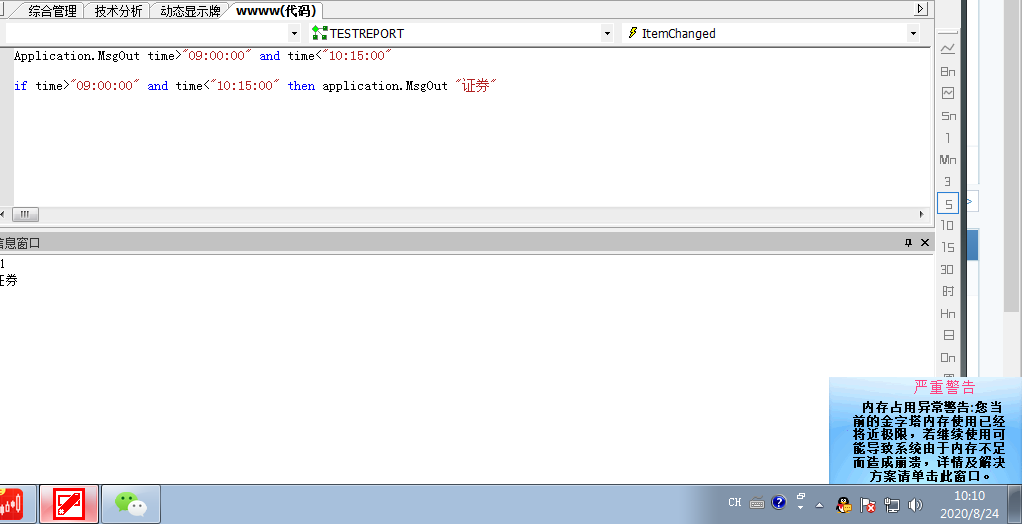
Task: Expand the leftmost empty combo box
Action: (294, 33)
